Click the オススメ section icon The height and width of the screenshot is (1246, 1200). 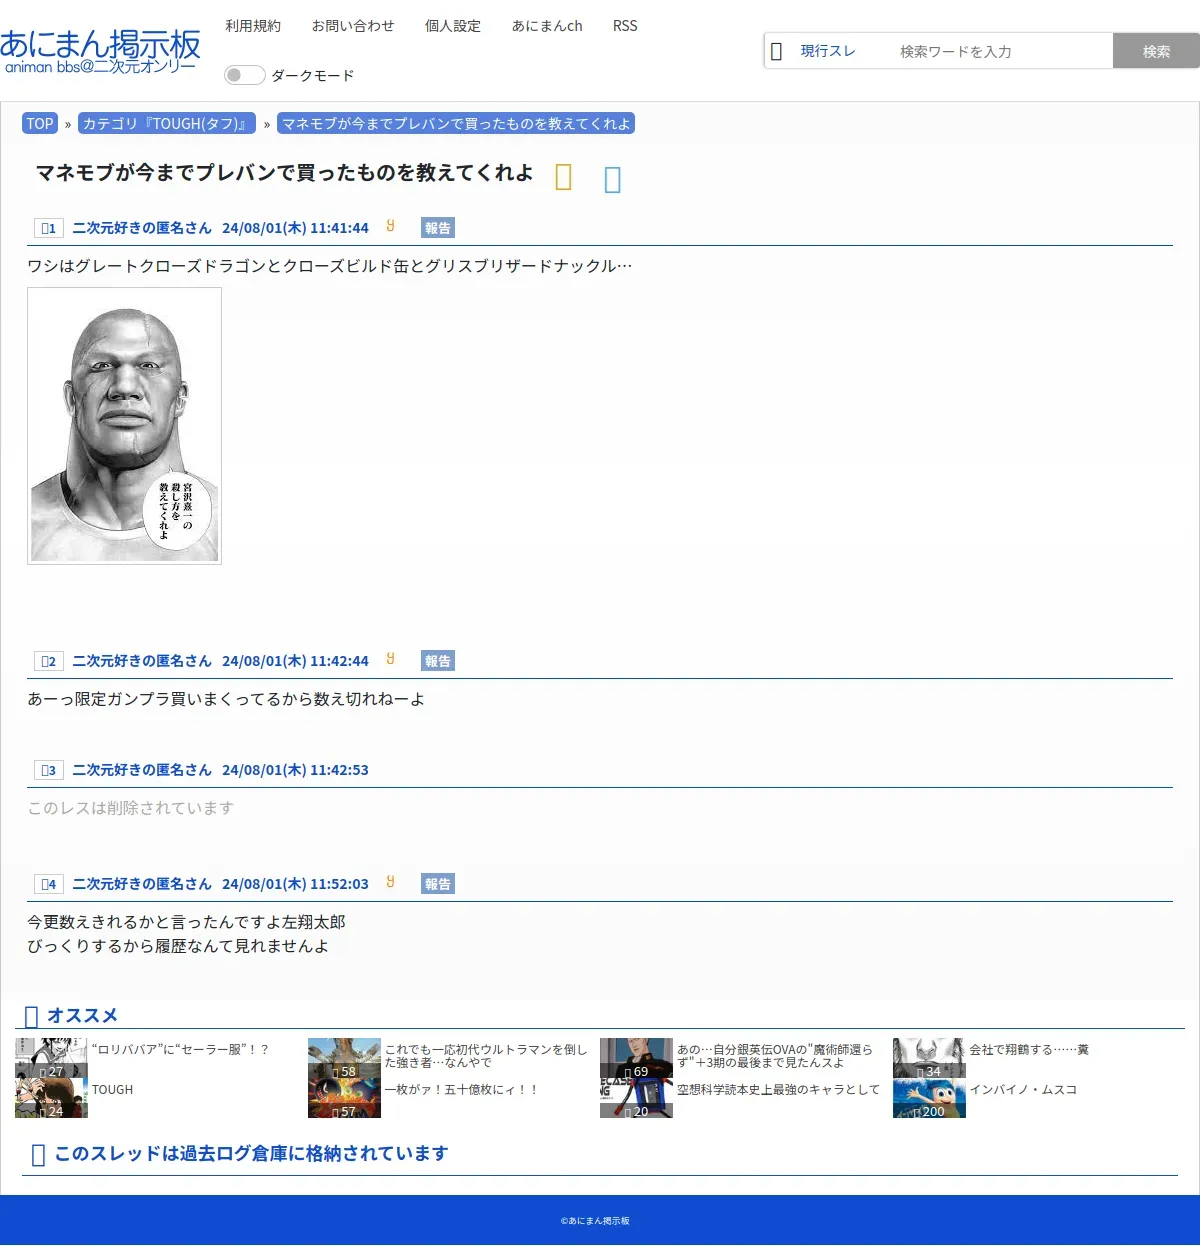31,1016
